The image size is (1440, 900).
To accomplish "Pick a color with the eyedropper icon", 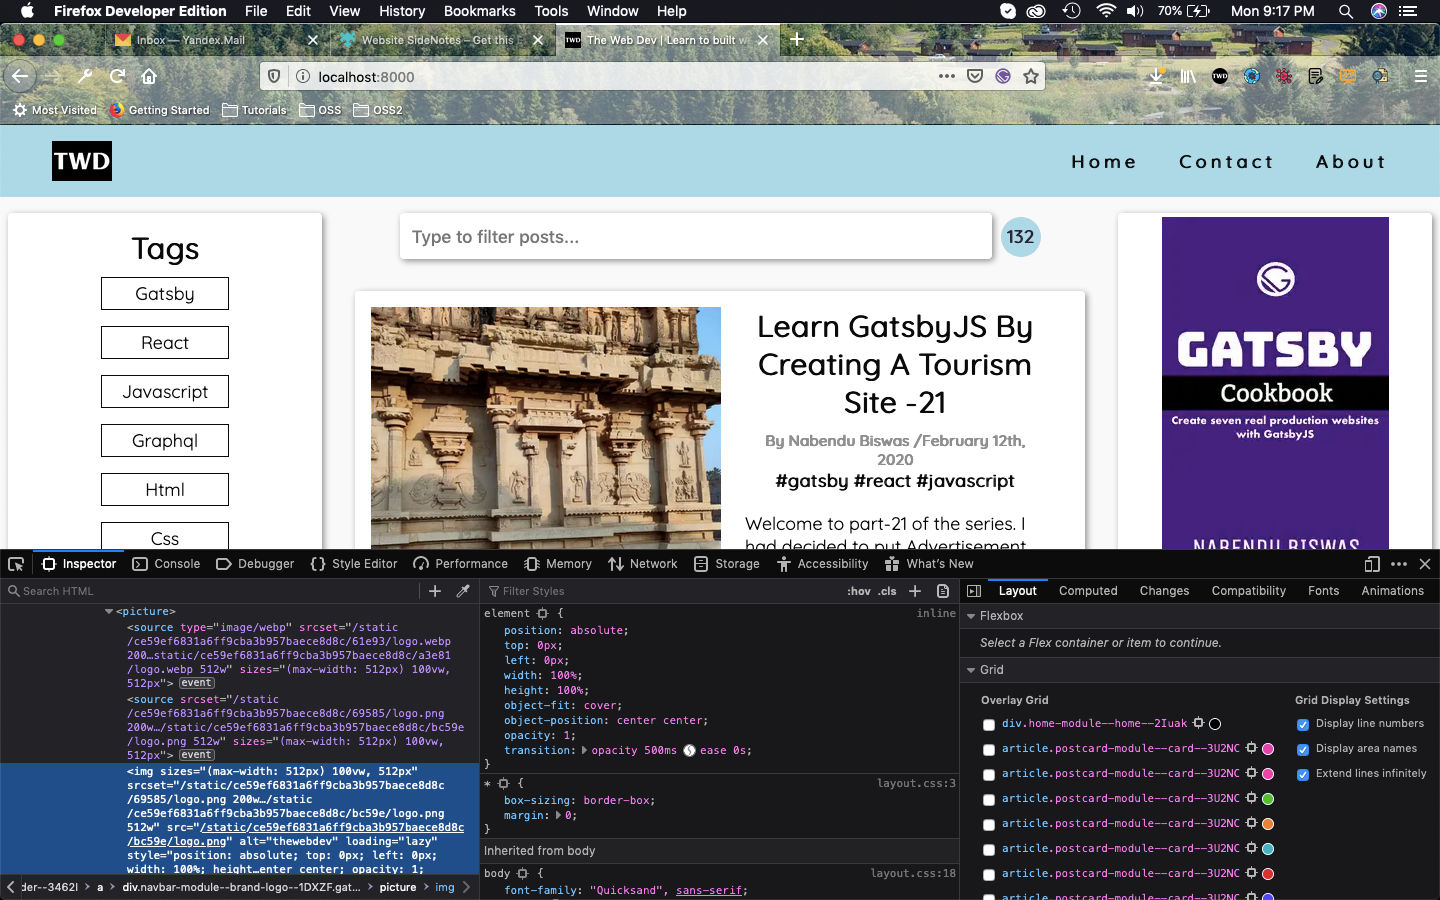I will click(463, 591).
